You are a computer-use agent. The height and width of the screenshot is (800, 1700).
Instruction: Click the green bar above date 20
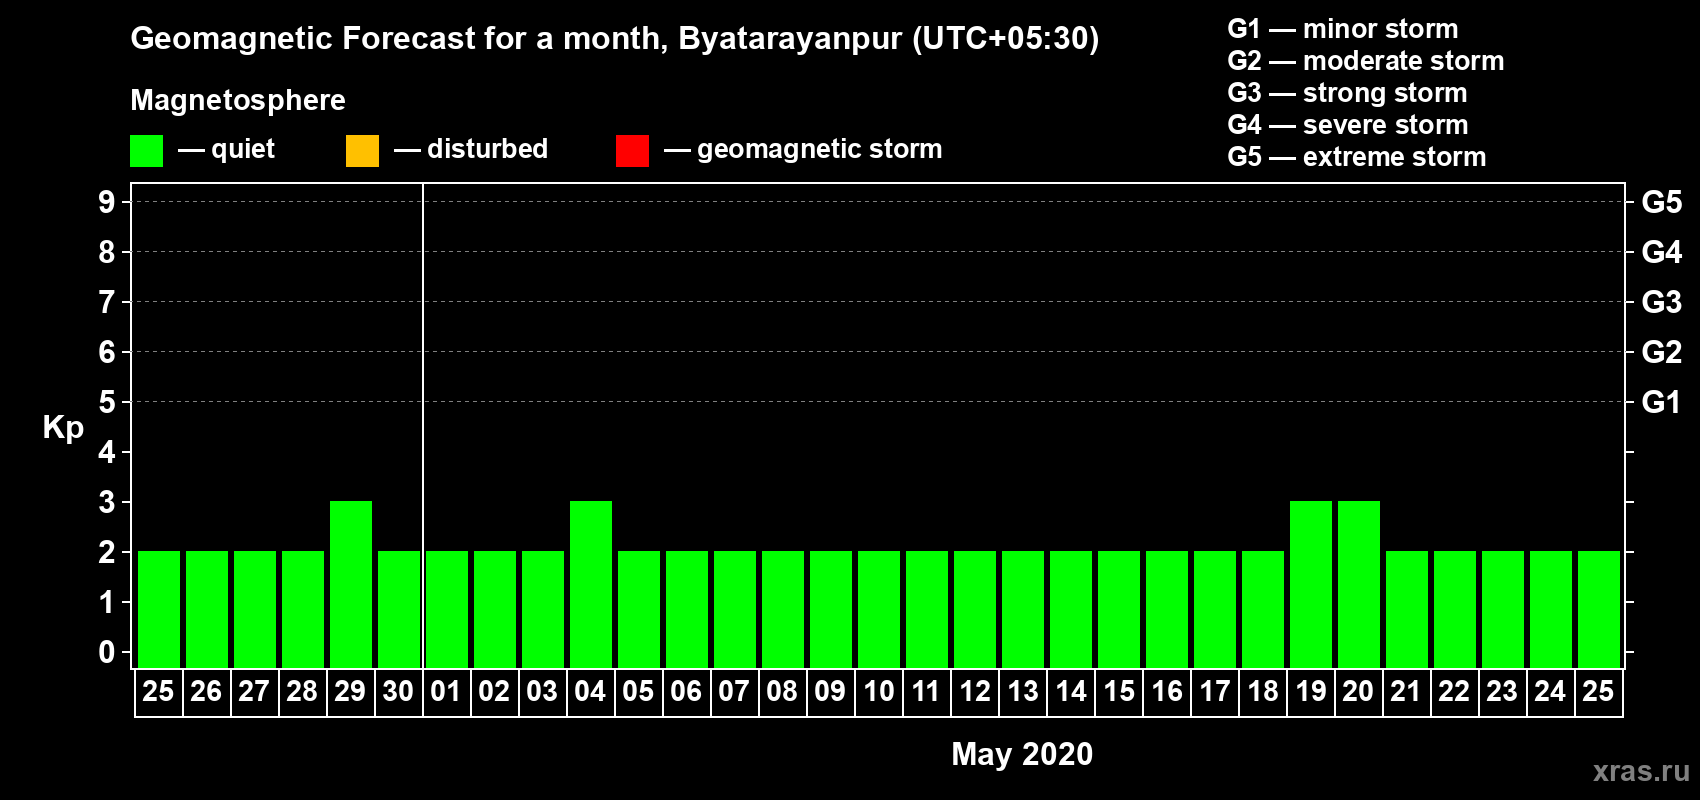click(1359, 584)
